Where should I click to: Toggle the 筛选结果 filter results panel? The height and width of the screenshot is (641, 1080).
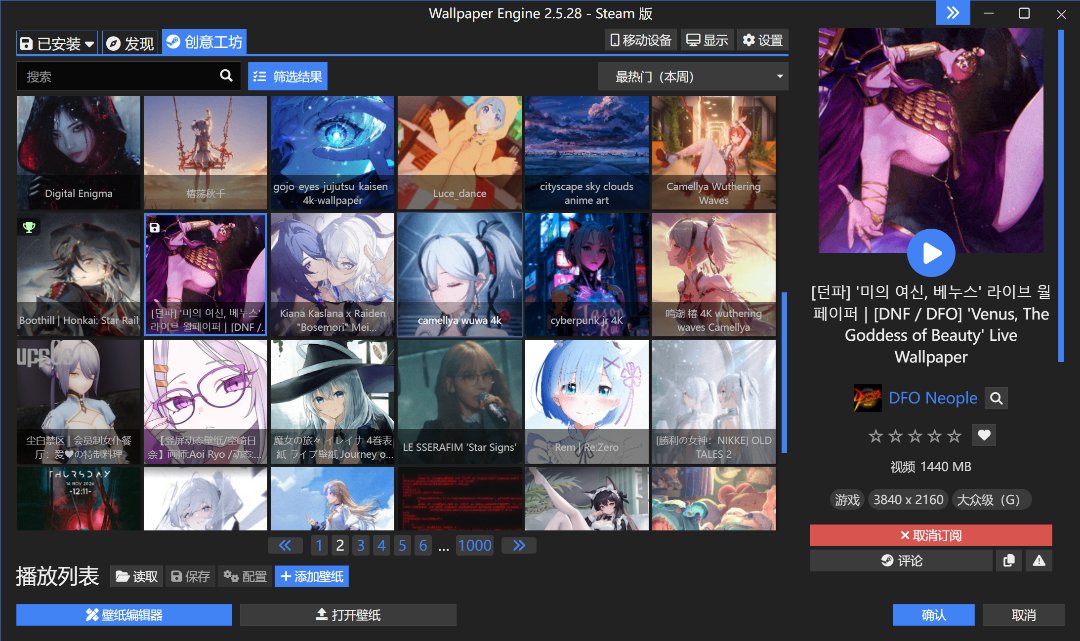[287, 76]
